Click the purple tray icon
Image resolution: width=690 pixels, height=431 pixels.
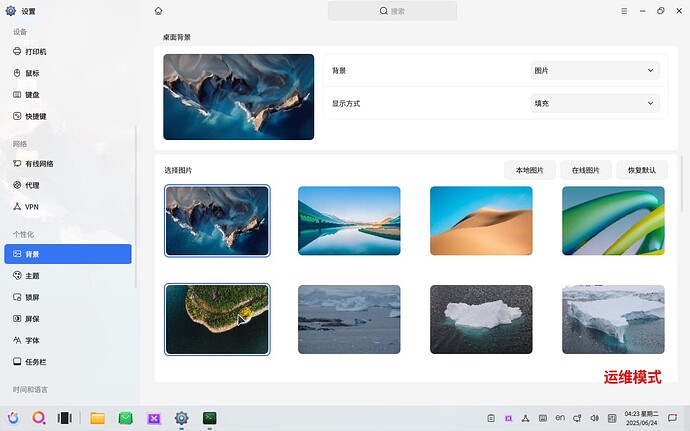click(x=508, y=418)
